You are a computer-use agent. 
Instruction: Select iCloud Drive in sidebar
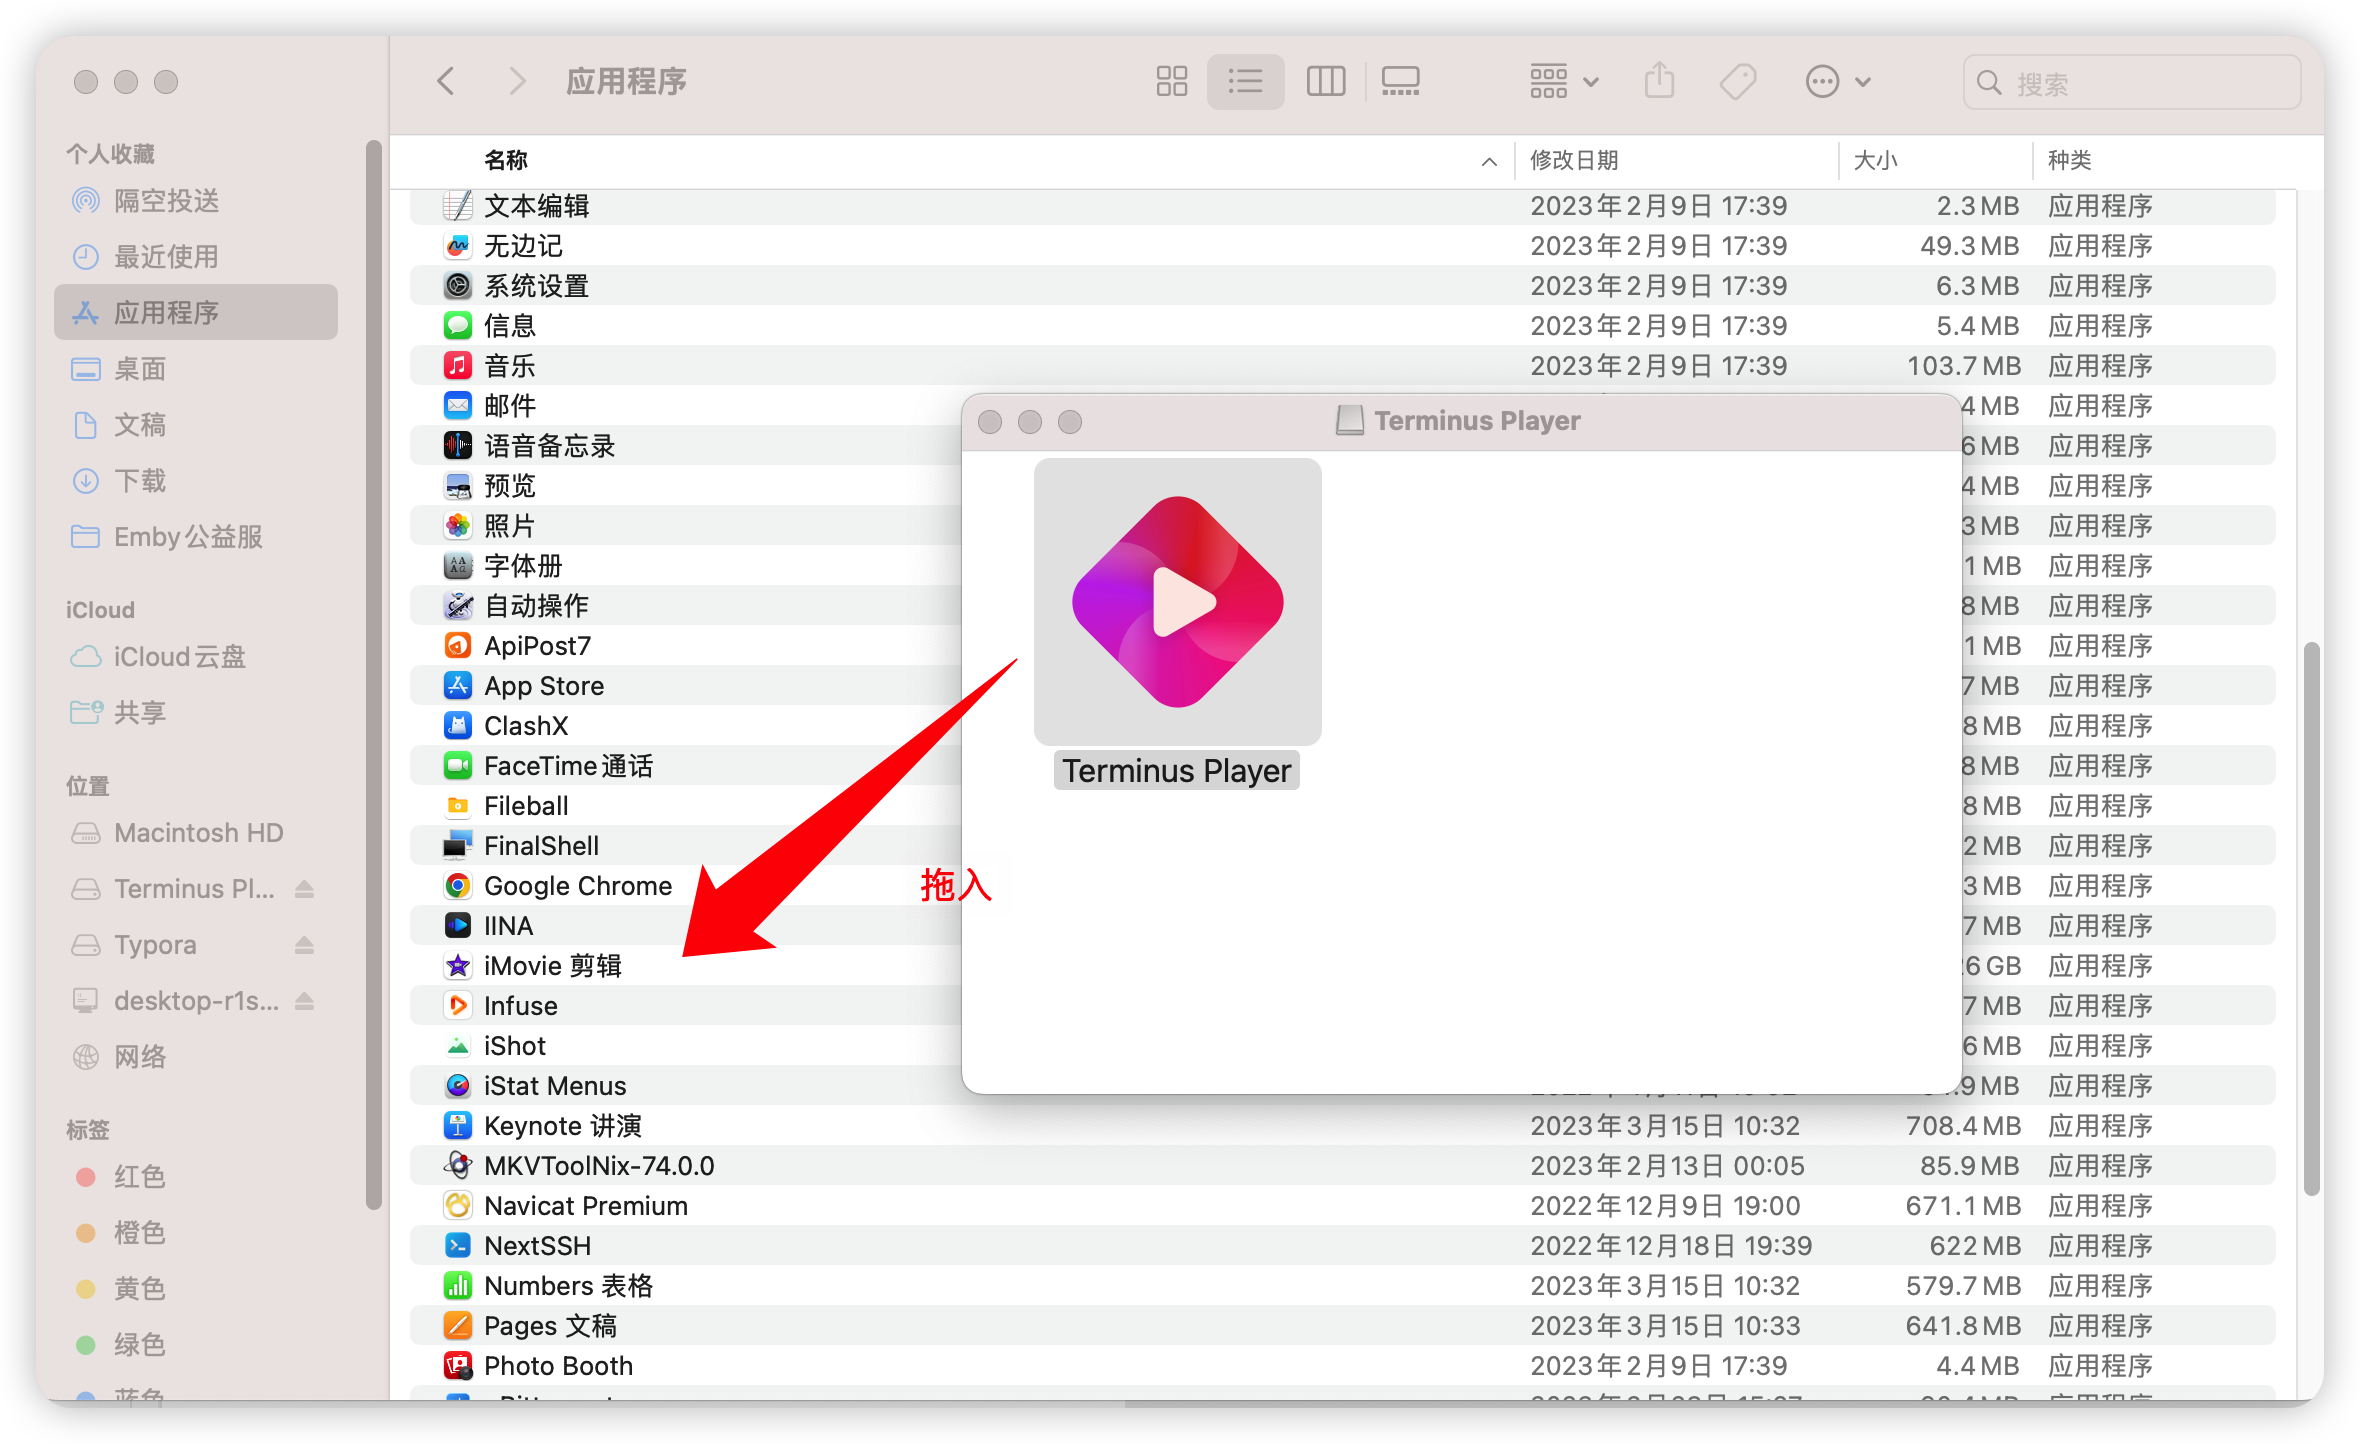click(x=178, y=657)
